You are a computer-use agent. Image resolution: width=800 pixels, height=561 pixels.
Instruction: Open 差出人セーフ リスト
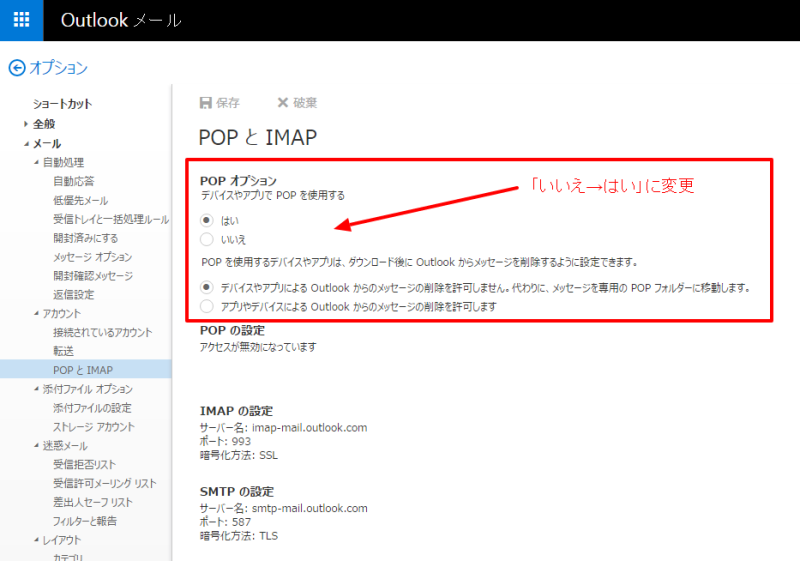click(x=93, y=502)
